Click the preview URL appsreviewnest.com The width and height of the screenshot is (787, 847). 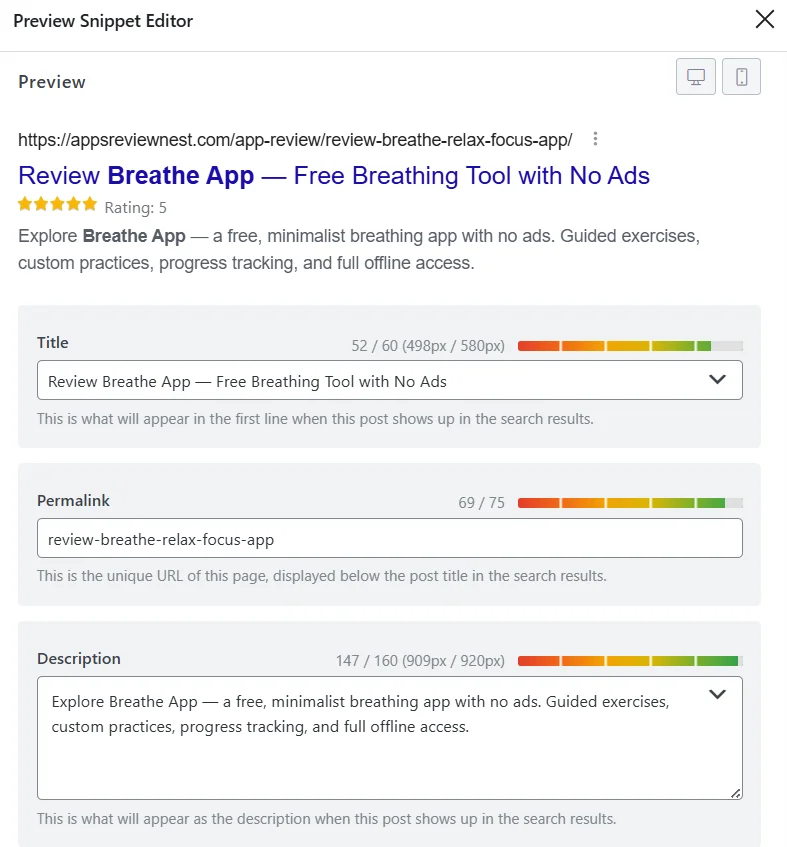click(295, 140)
